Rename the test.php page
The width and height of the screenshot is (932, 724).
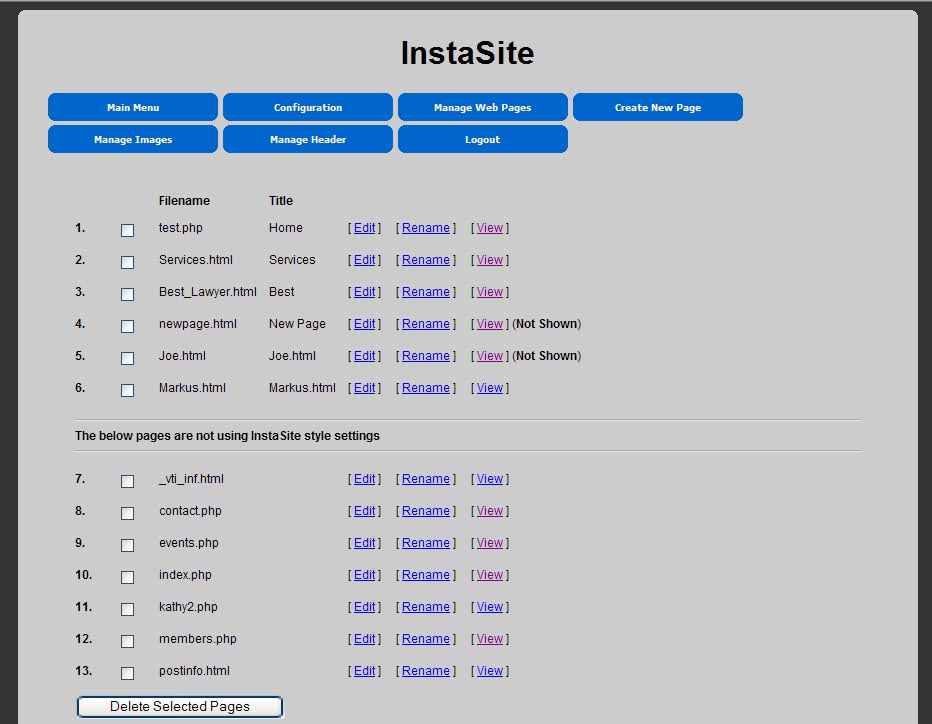tap(426, 228)
